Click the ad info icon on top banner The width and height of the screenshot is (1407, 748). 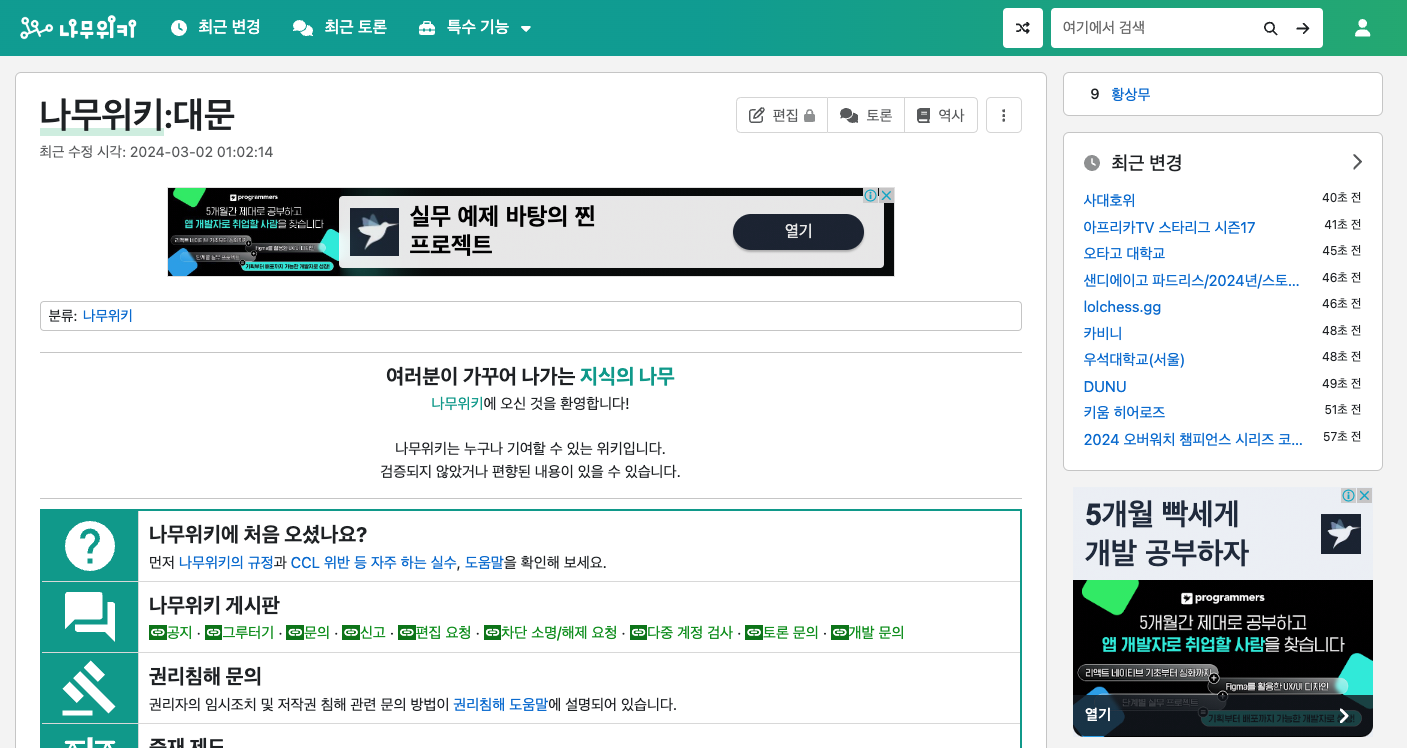pos(870,195)
